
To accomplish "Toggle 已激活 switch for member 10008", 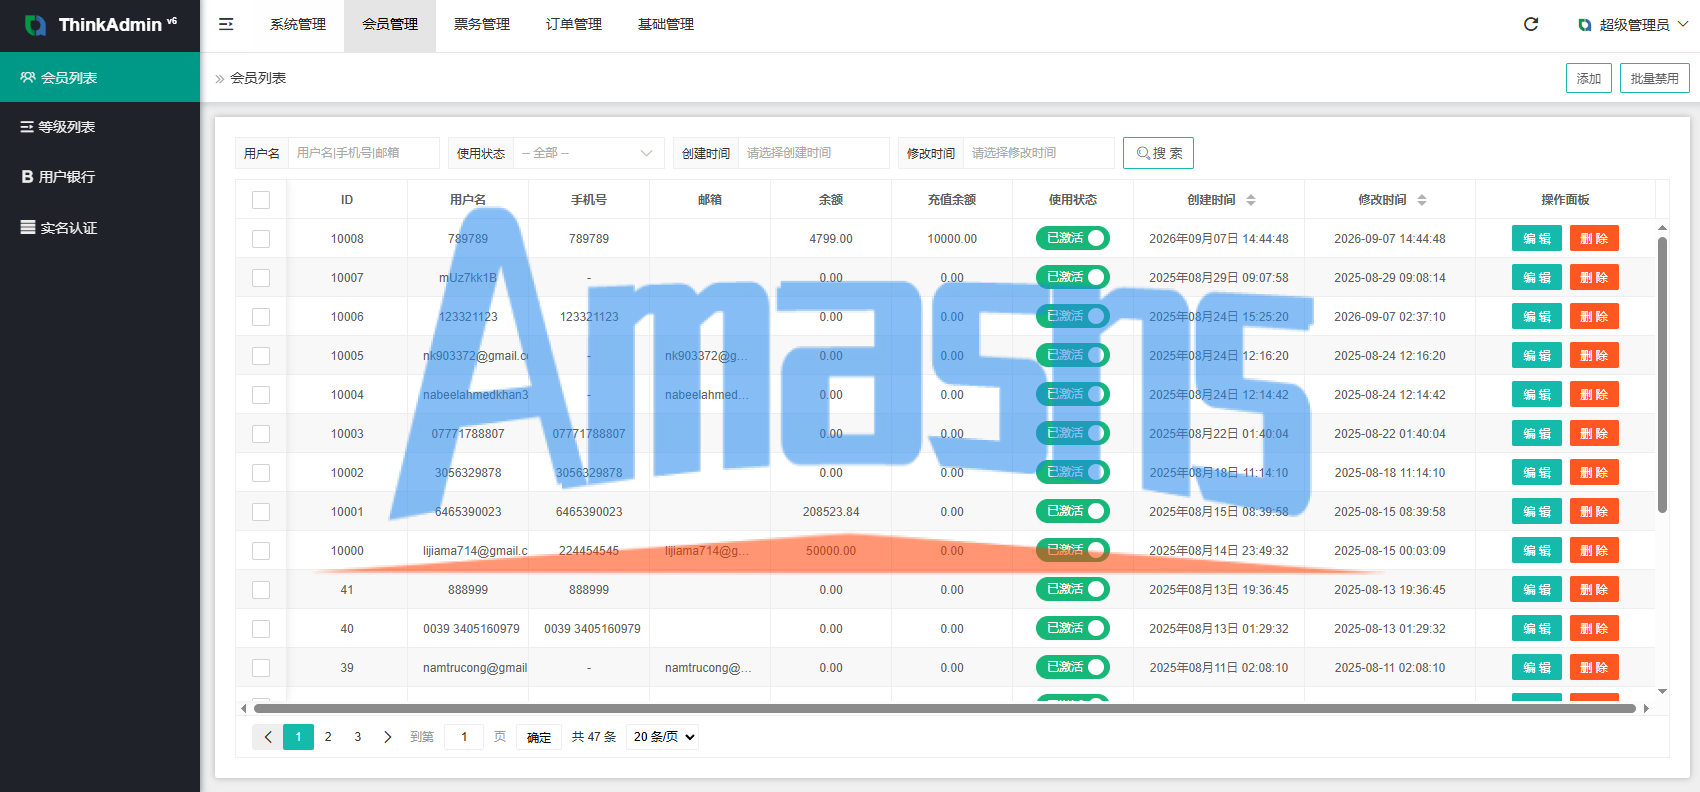I will [x=1073, y=238].
